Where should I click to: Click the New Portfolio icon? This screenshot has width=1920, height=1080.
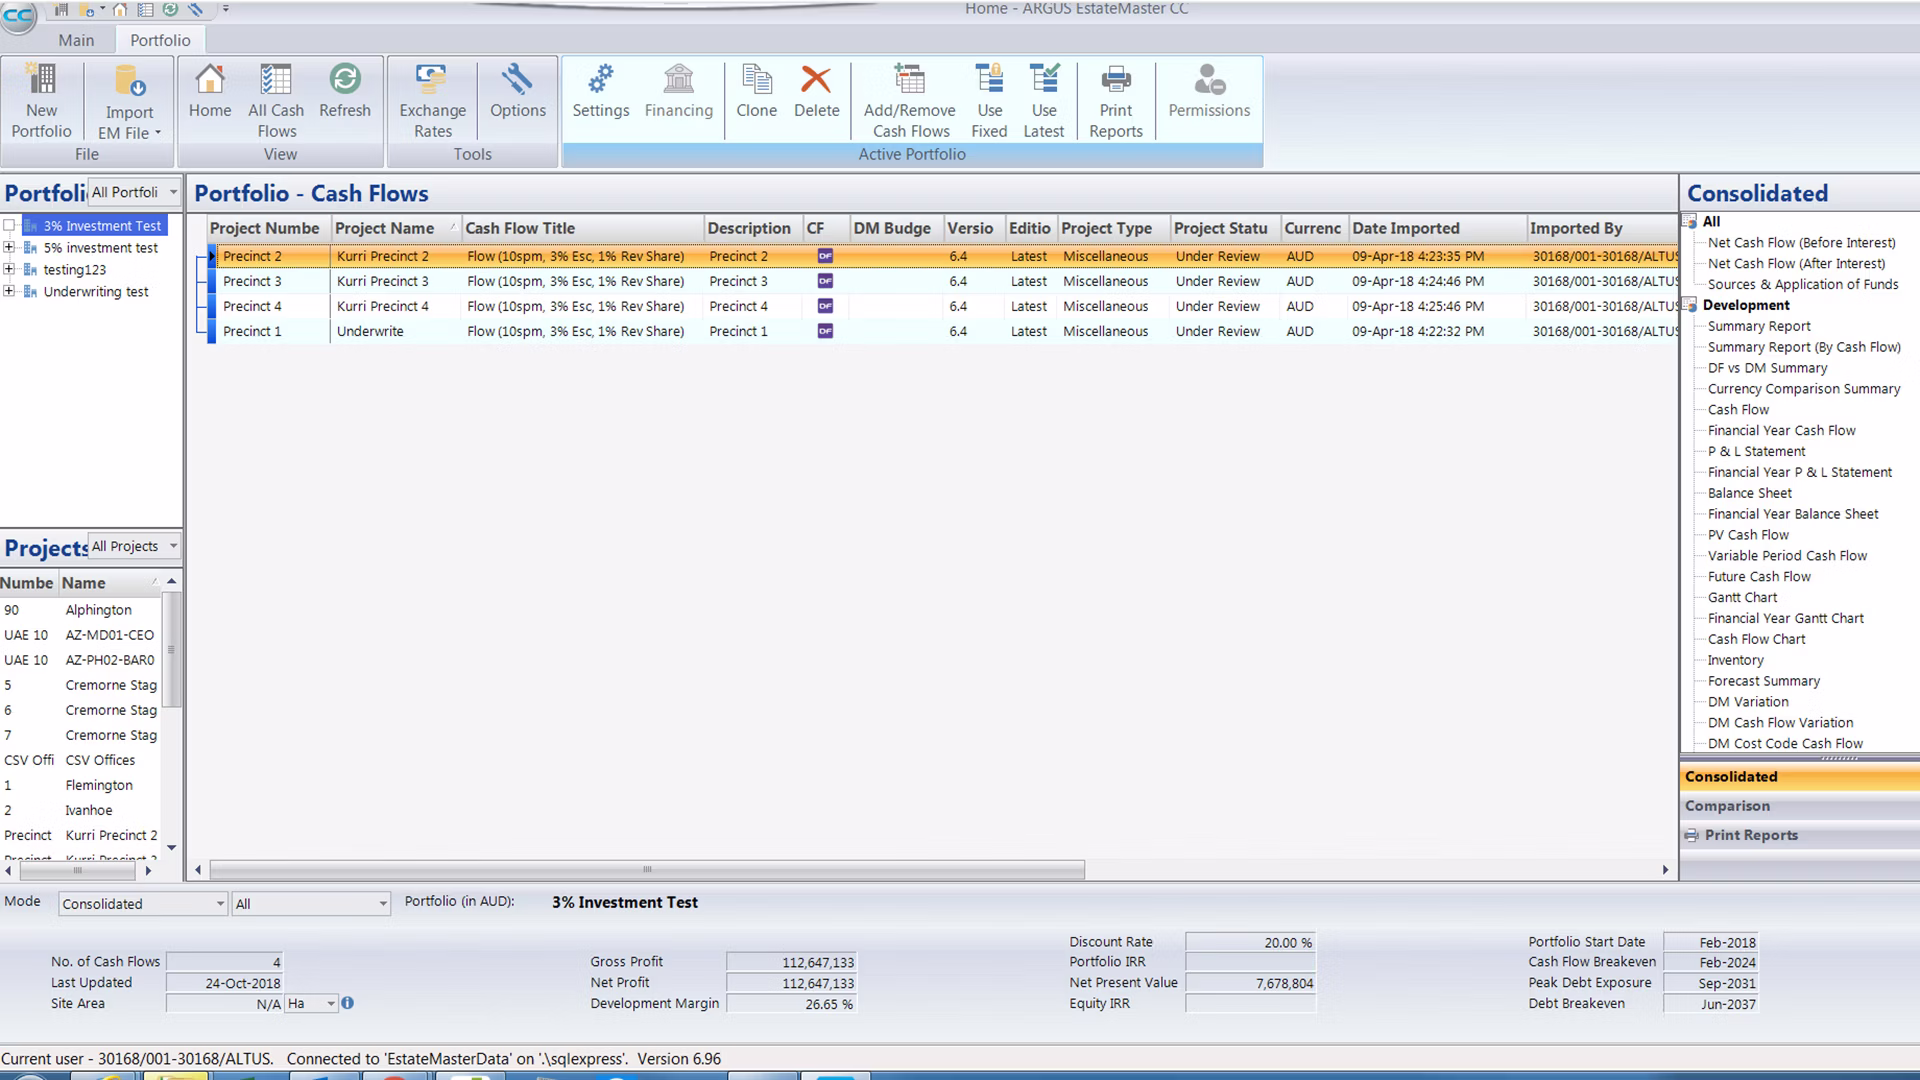pyautogui.click(x=41, y=100)
